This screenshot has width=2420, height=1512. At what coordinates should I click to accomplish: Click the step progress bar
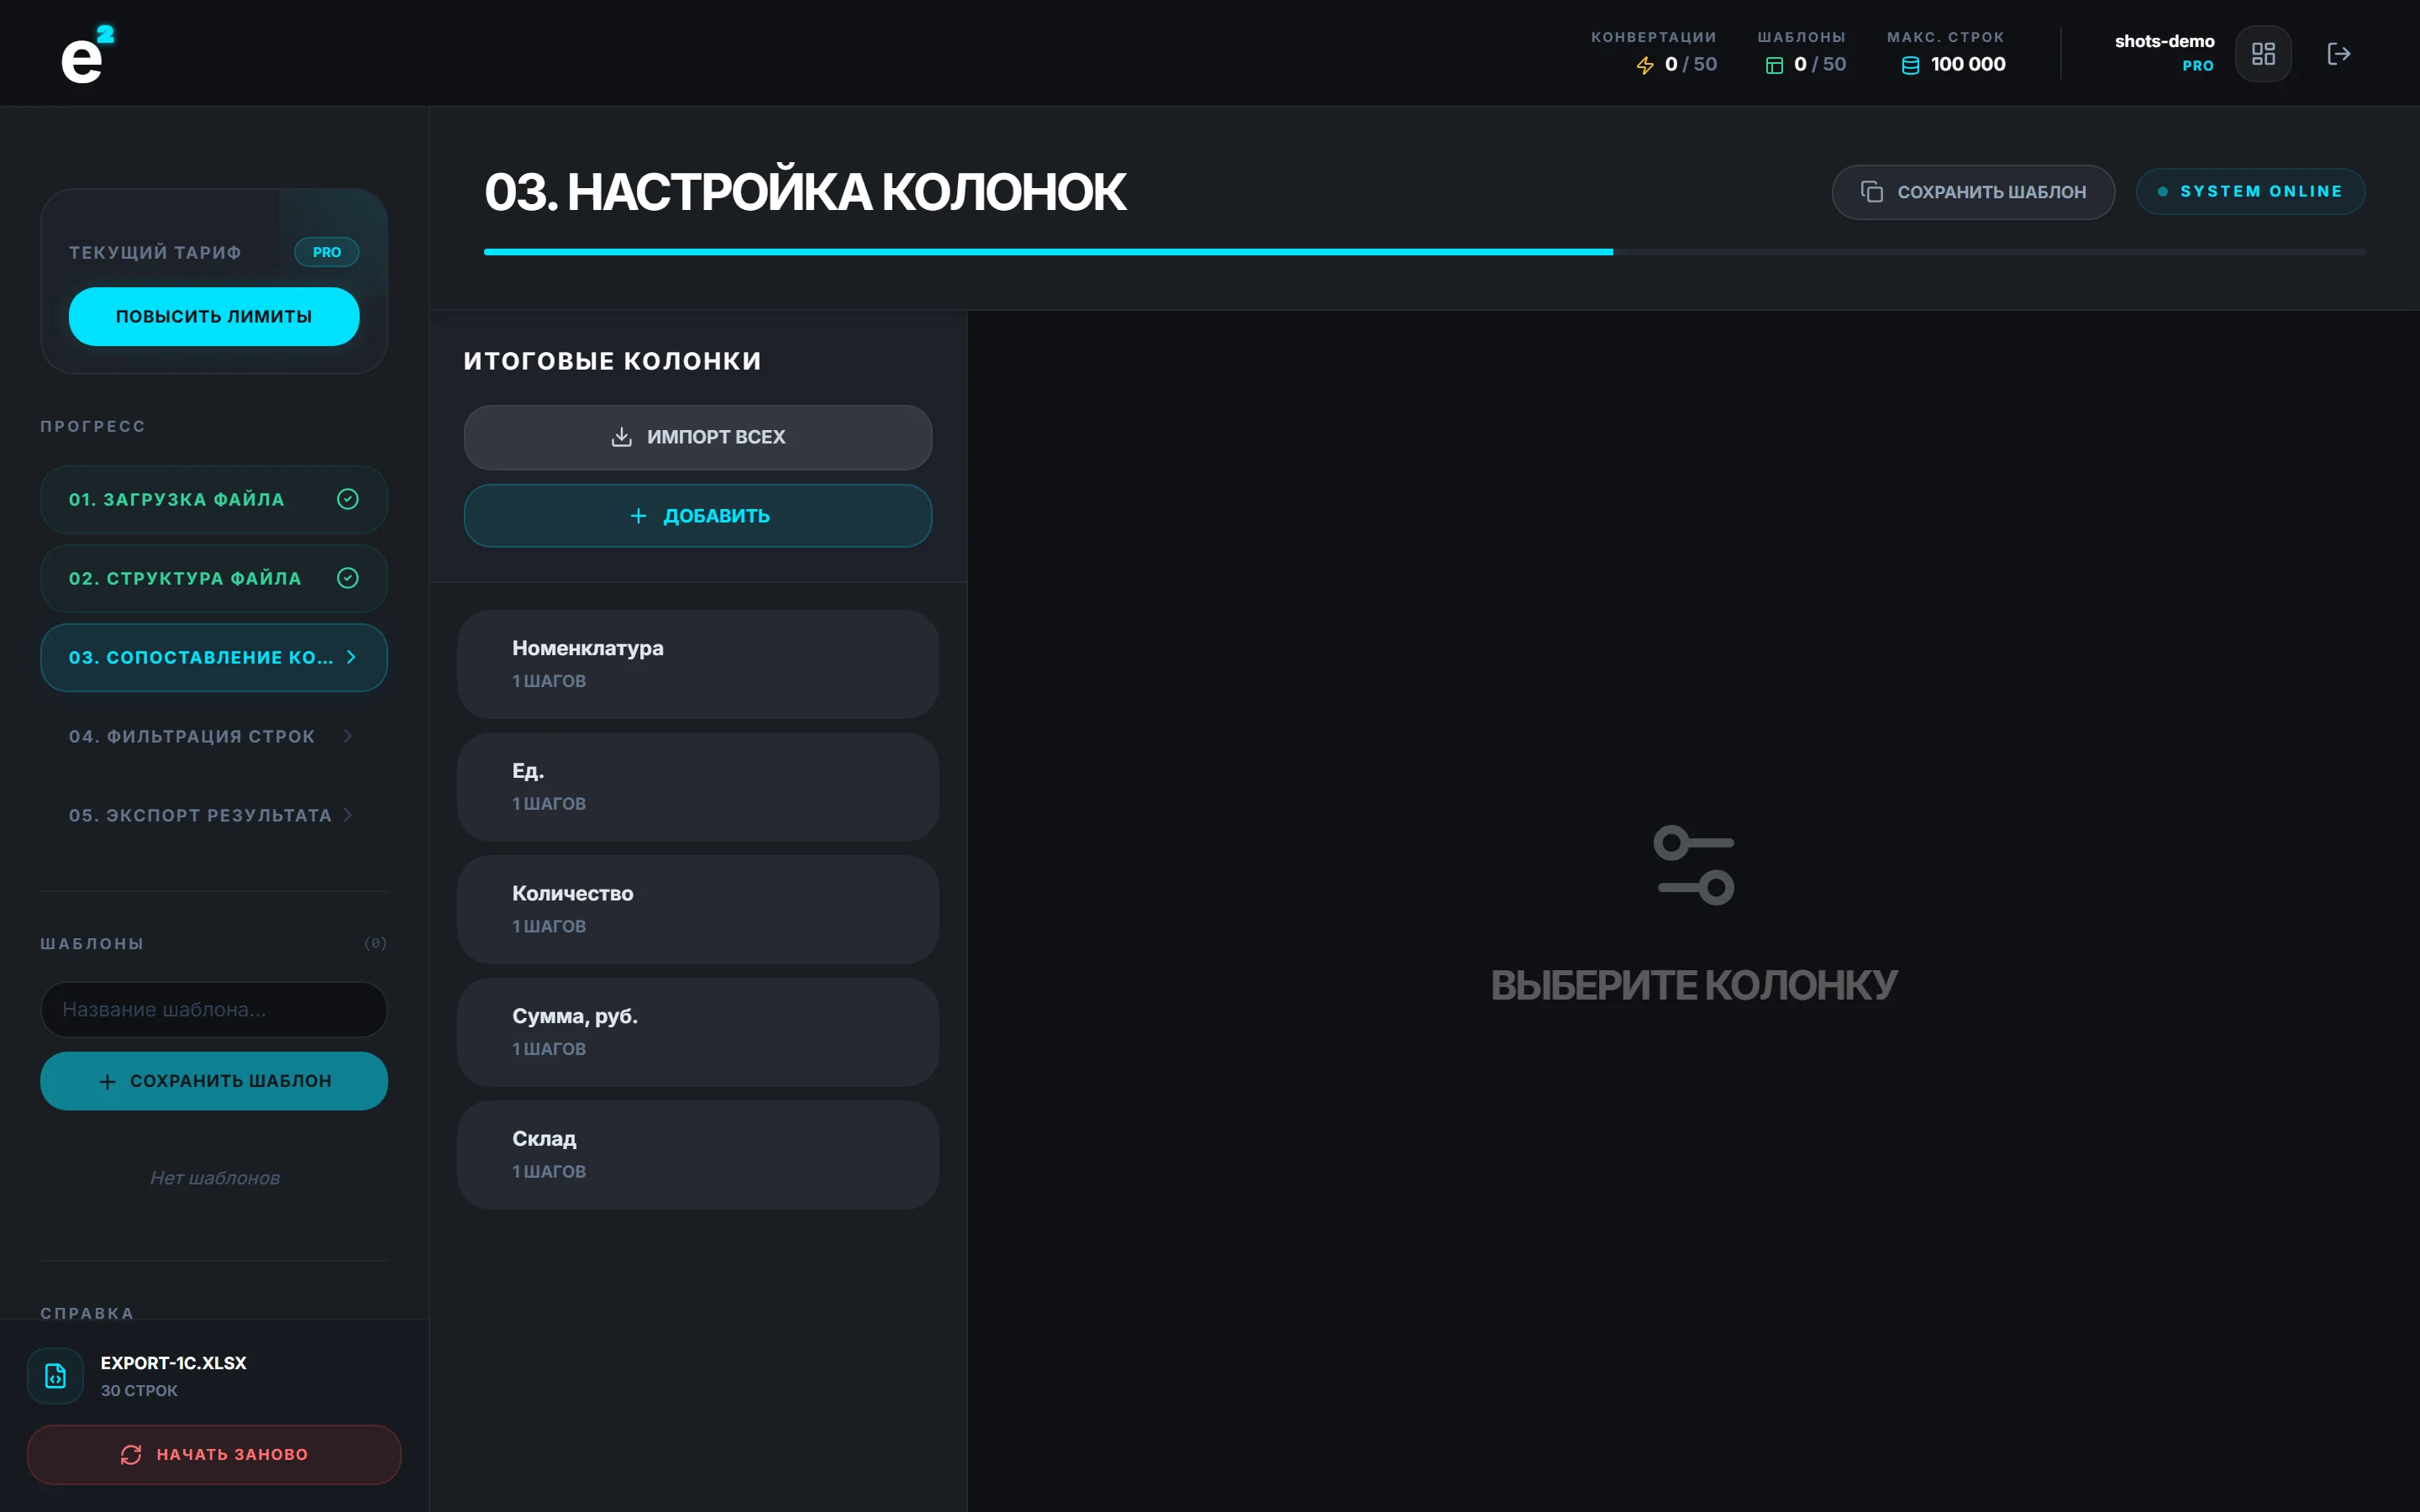1424,252
